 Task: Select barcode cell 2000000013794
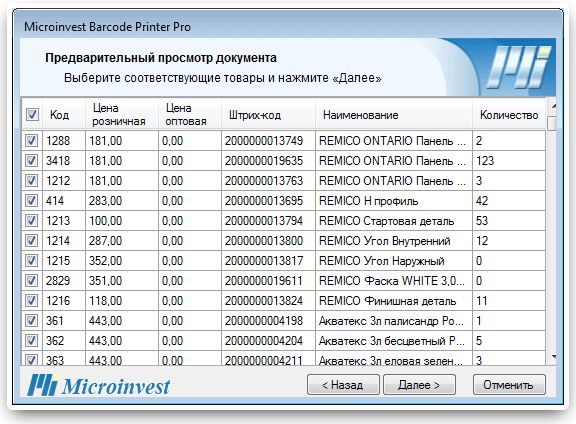tap(269, 221)
